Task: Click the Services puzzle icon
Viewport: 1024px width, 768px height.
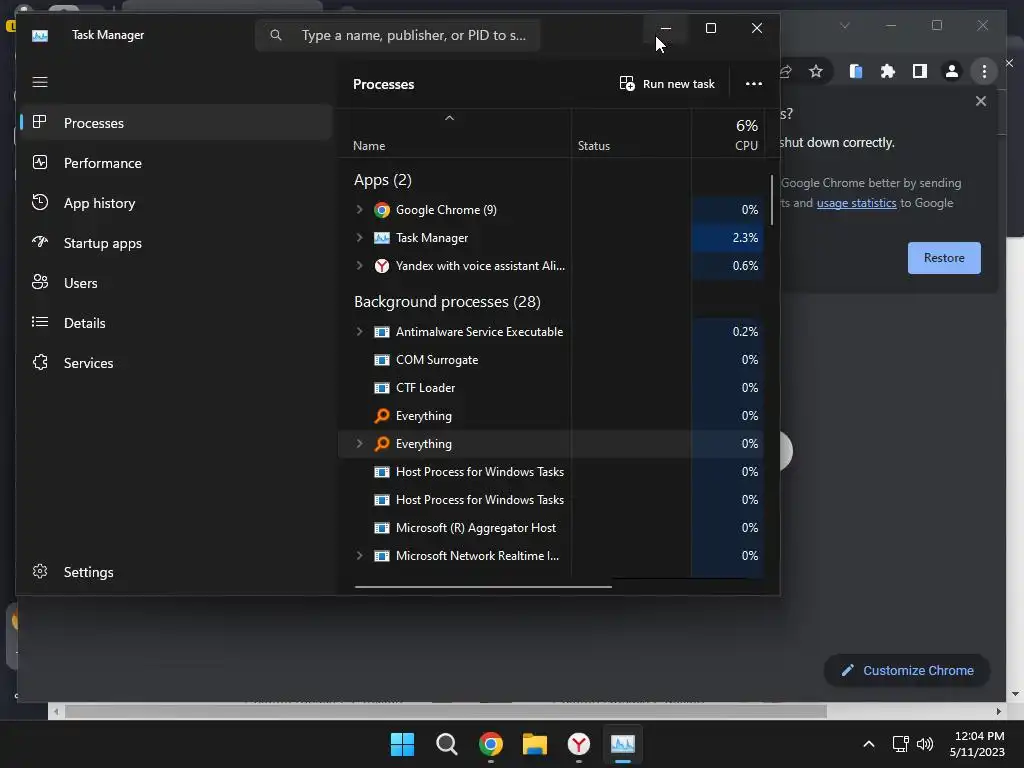Action: click(x=40, y=362)
